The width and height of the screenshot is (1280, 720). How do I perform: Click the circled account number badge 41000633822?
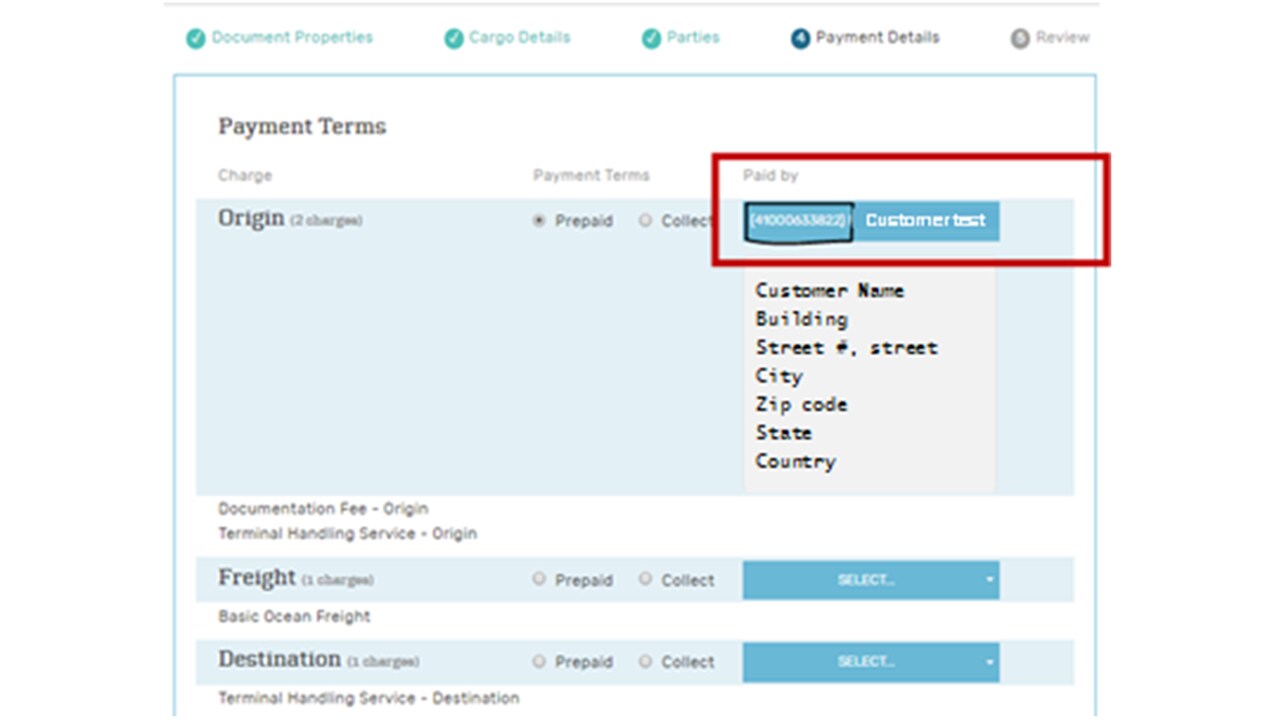(x=797, y=222)
